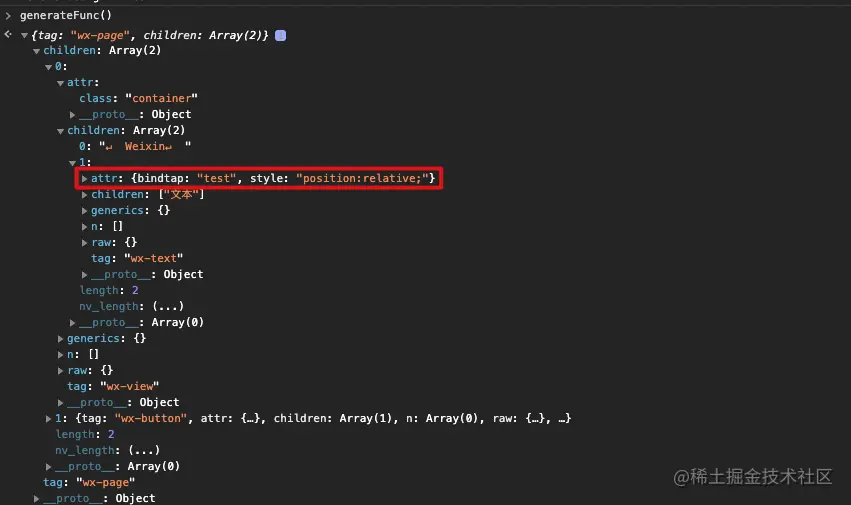Screen dimensions: 851x505
Task: Click the blue info badge beside the root object
Action: 281,36
